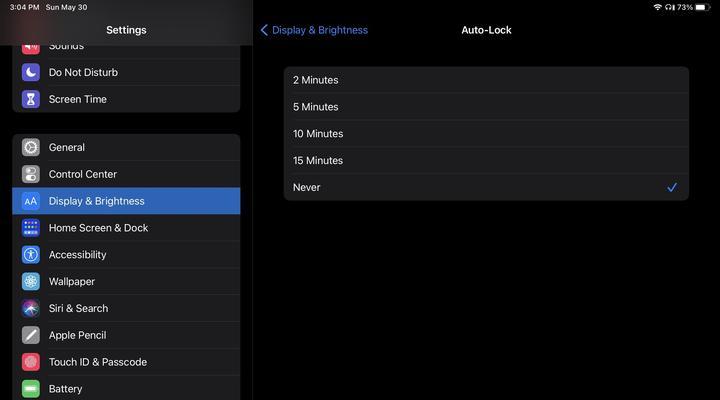
Task: Tap the Apple Pencil icon
Action: (31, 335)
